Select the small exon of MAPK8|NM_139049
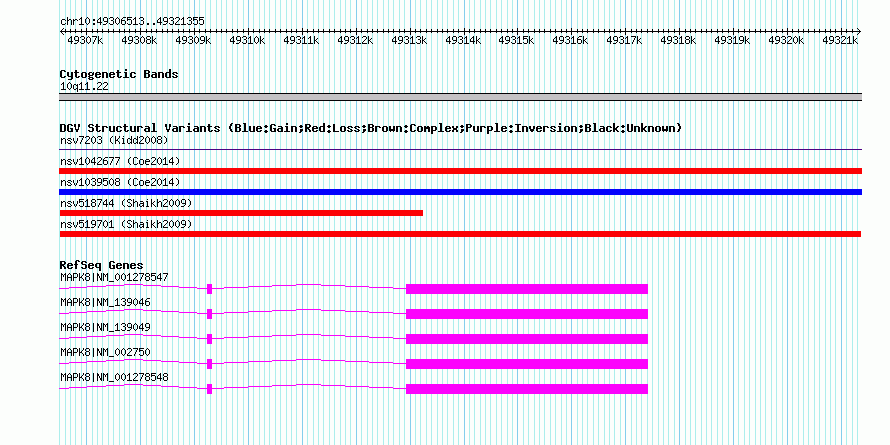Viewport: 890px width, 445px height. click(x=209, y=339)
